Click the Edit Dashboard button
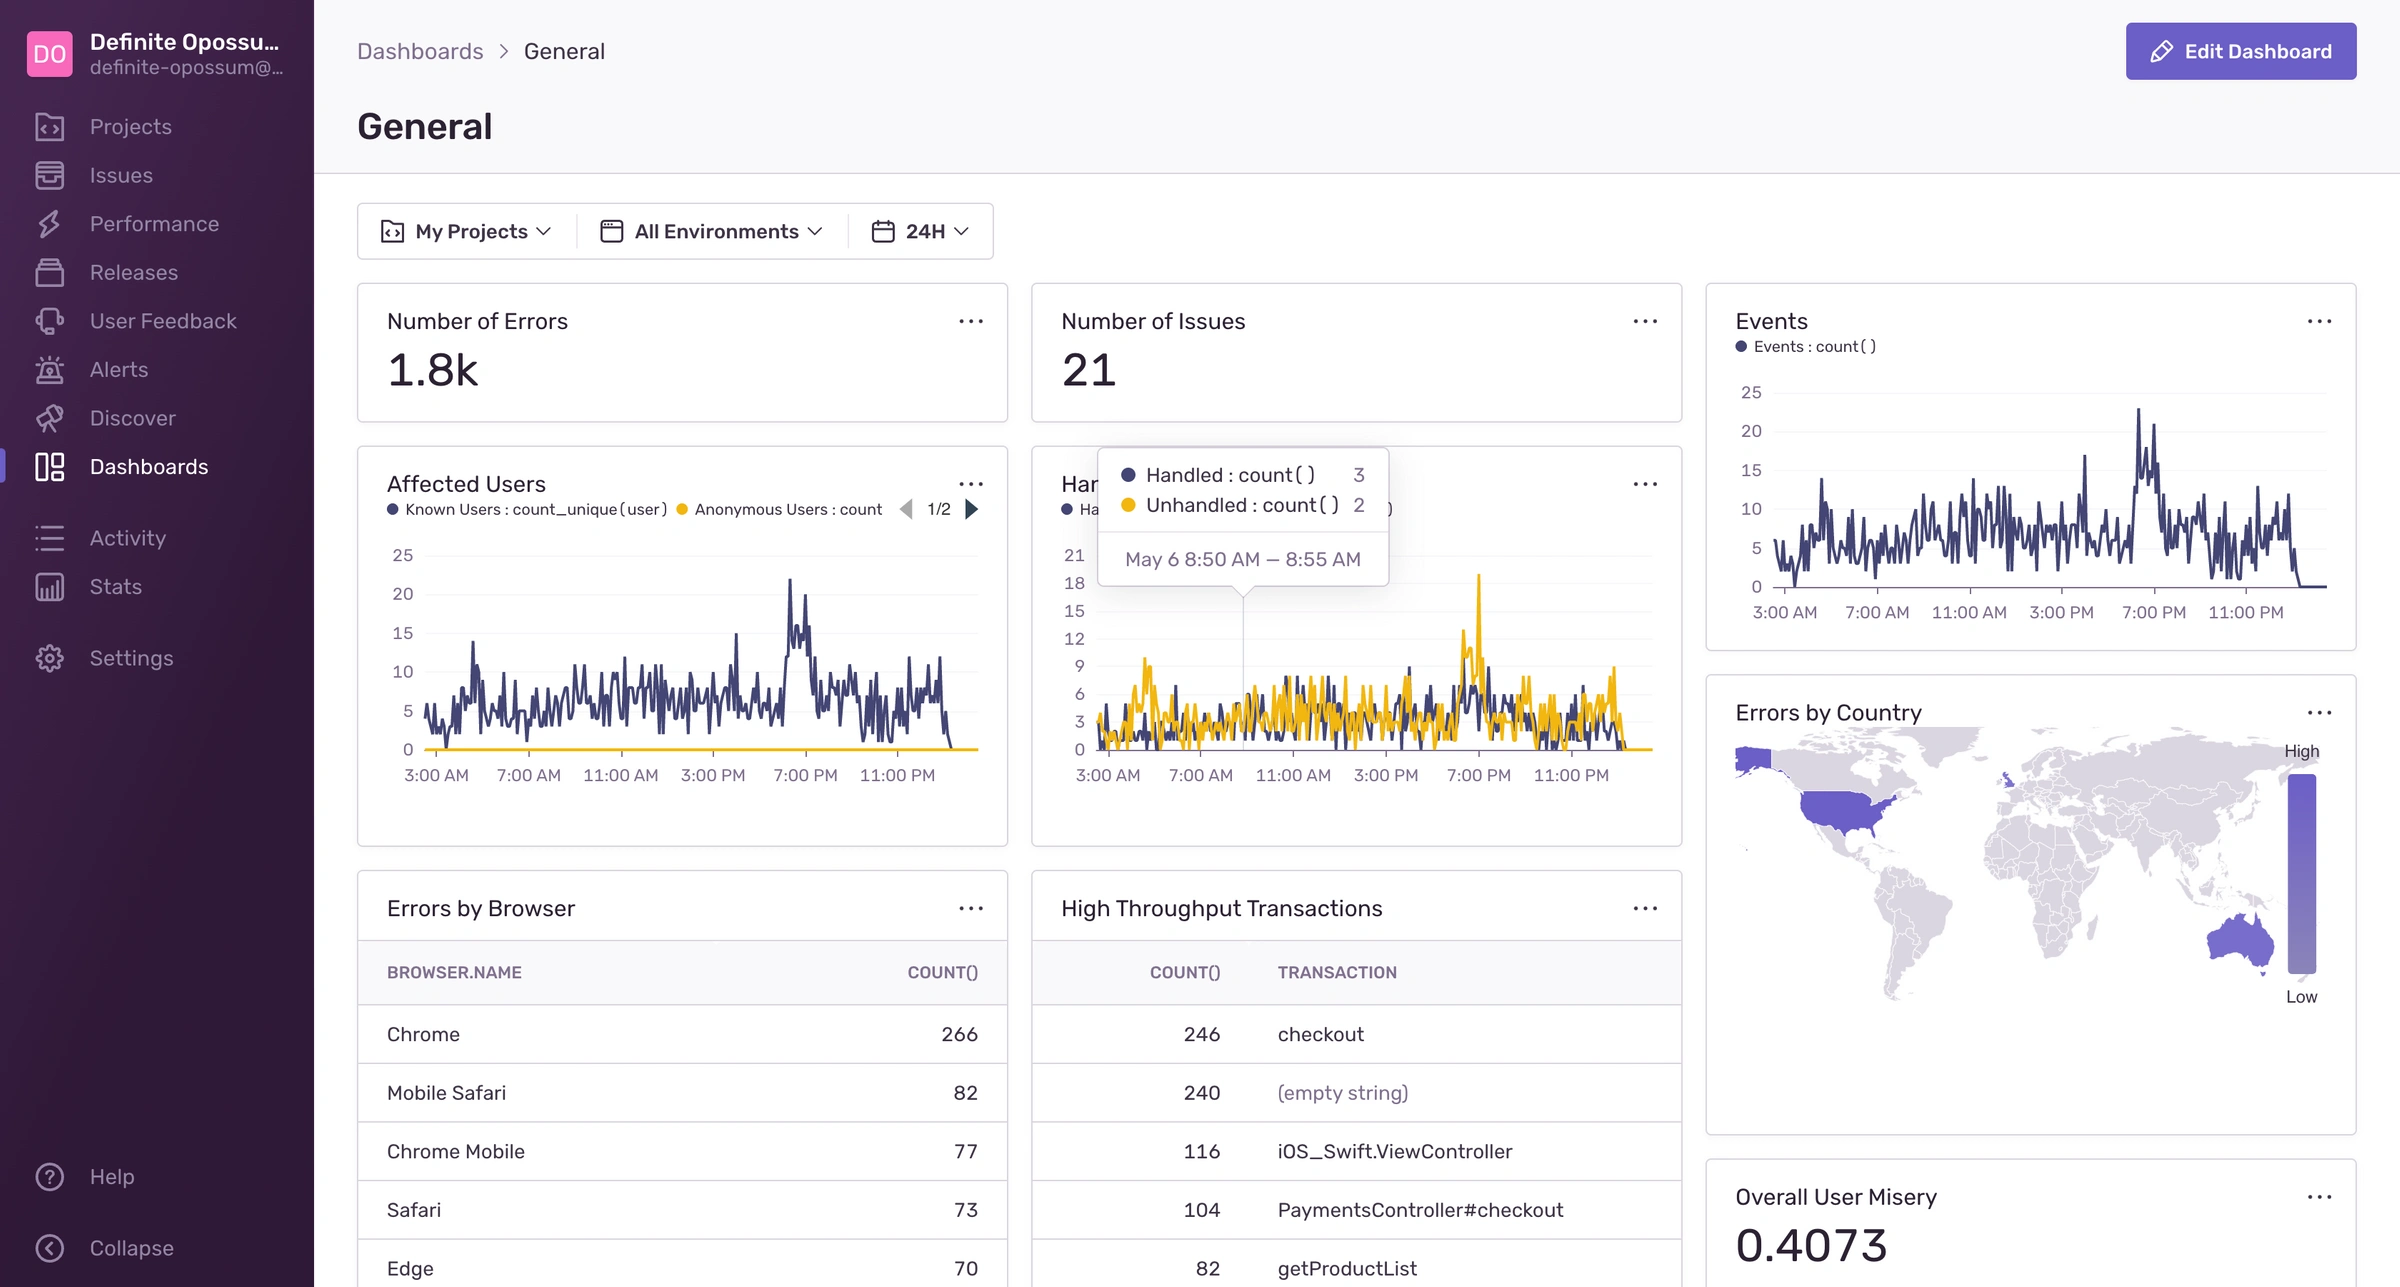This screenshot has height=1287, width=2400. coord(2241,51)
